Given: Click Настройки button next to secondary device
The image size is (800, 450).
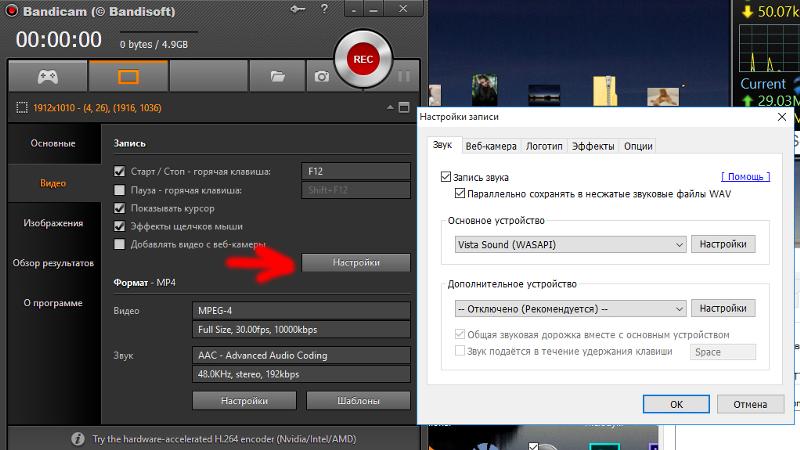Looking at the screenshot, I should tap(723, 309).
